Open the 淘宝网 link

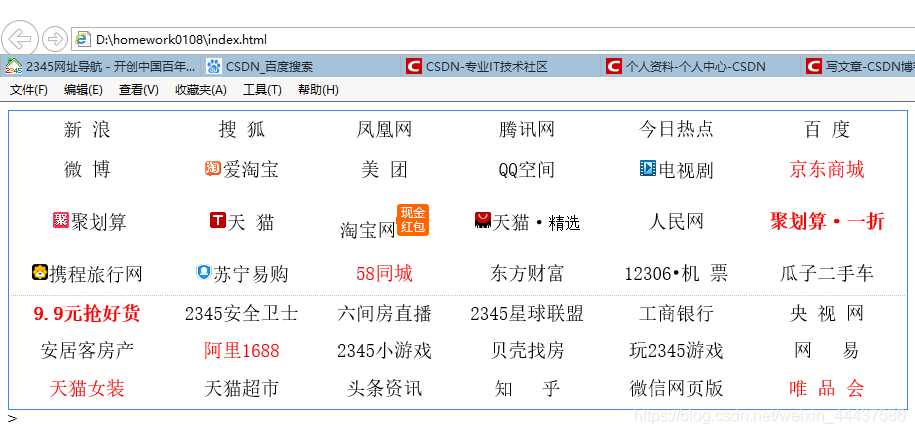pyautogui.click(x=368, y=230)
